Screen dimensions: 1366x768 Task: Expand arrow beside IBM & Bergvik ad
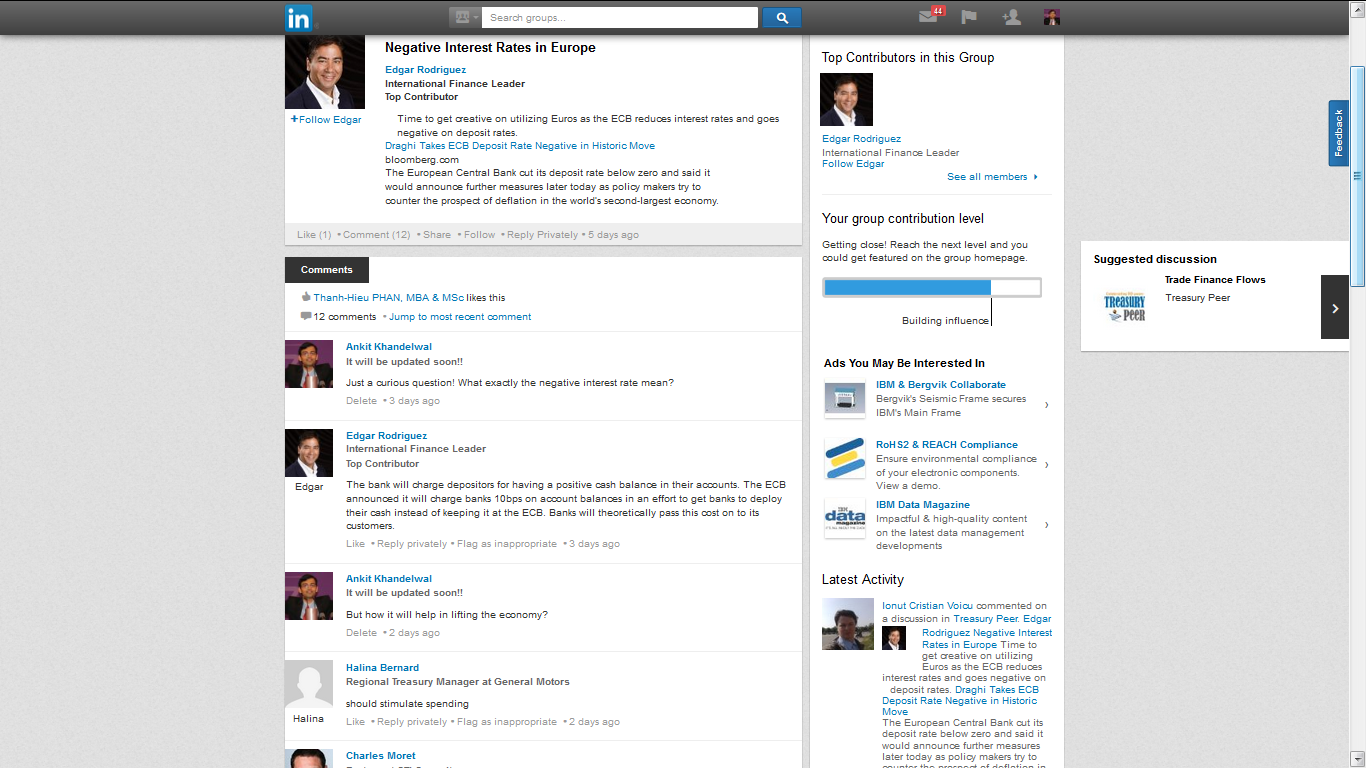(1046, 405)
